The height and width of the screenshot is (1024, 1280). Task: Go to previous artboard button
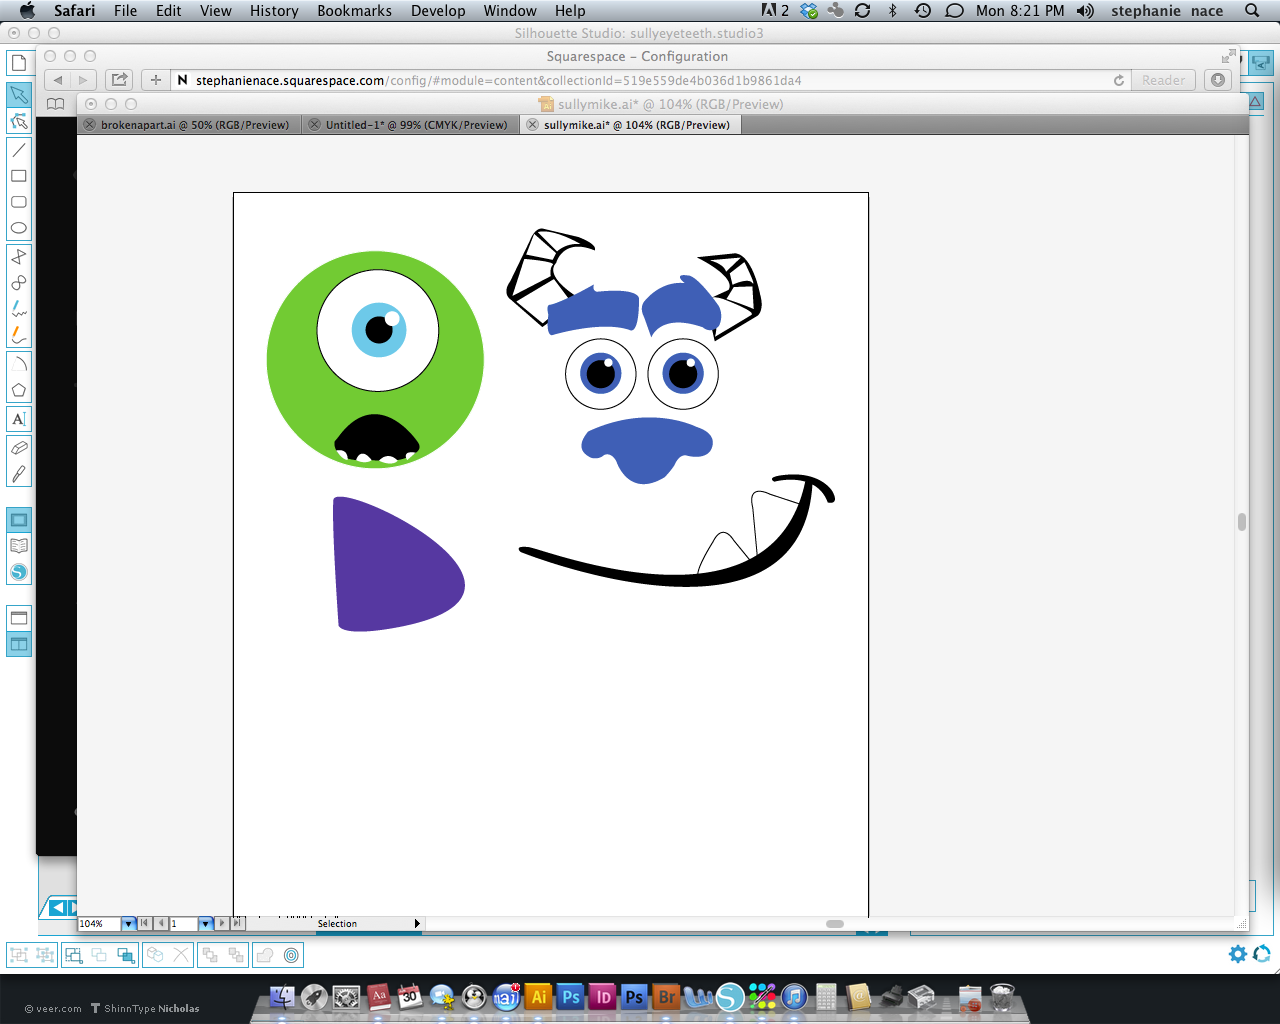click(x=161, y=923)
